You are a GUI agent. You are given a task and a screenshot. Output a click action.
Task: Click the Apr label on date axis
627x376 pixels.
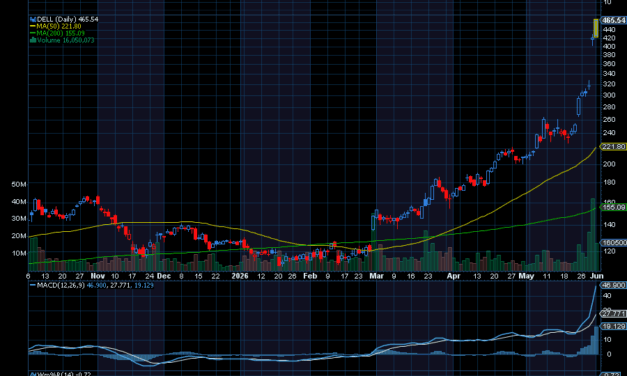[453, 276]
